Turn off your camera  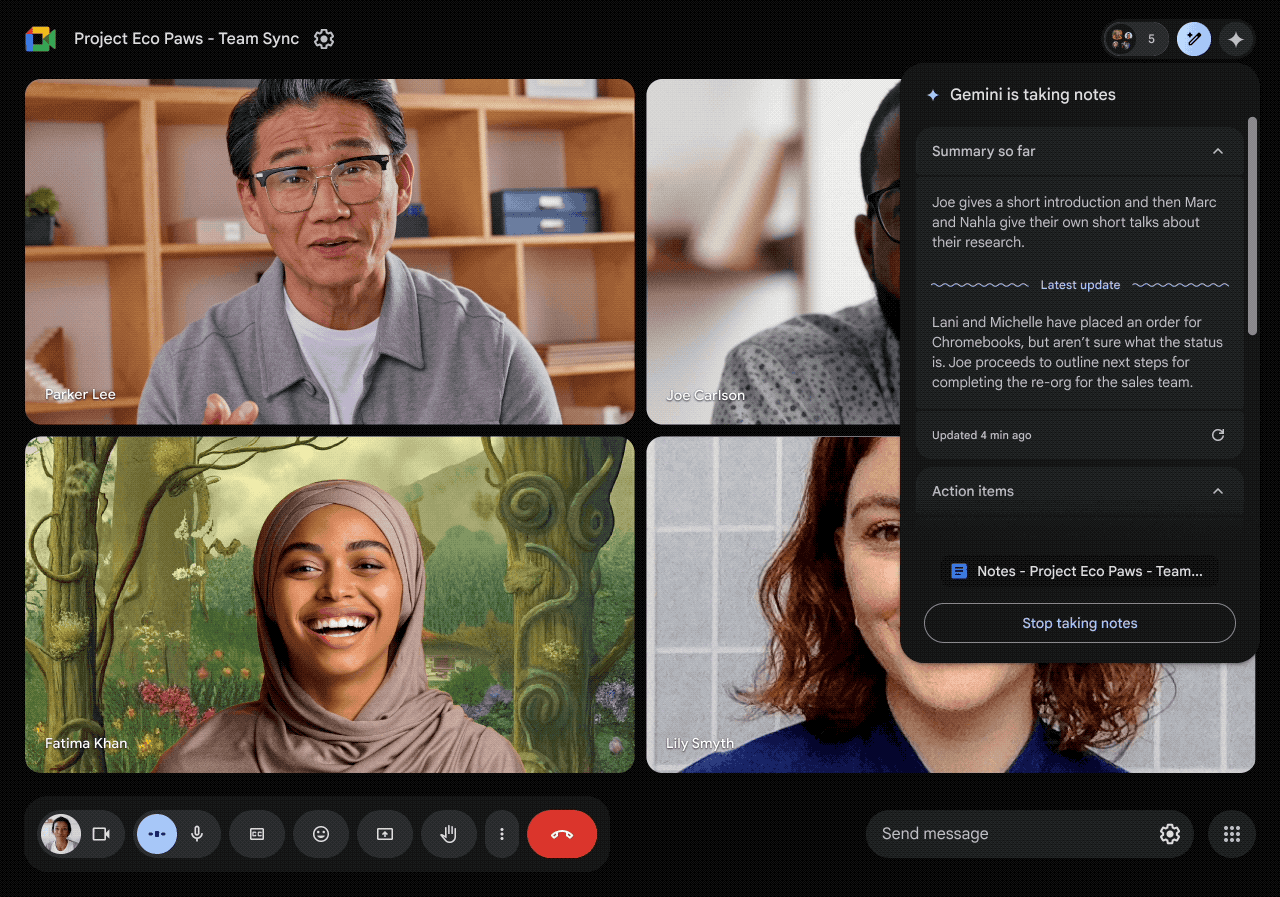point(103,833)
